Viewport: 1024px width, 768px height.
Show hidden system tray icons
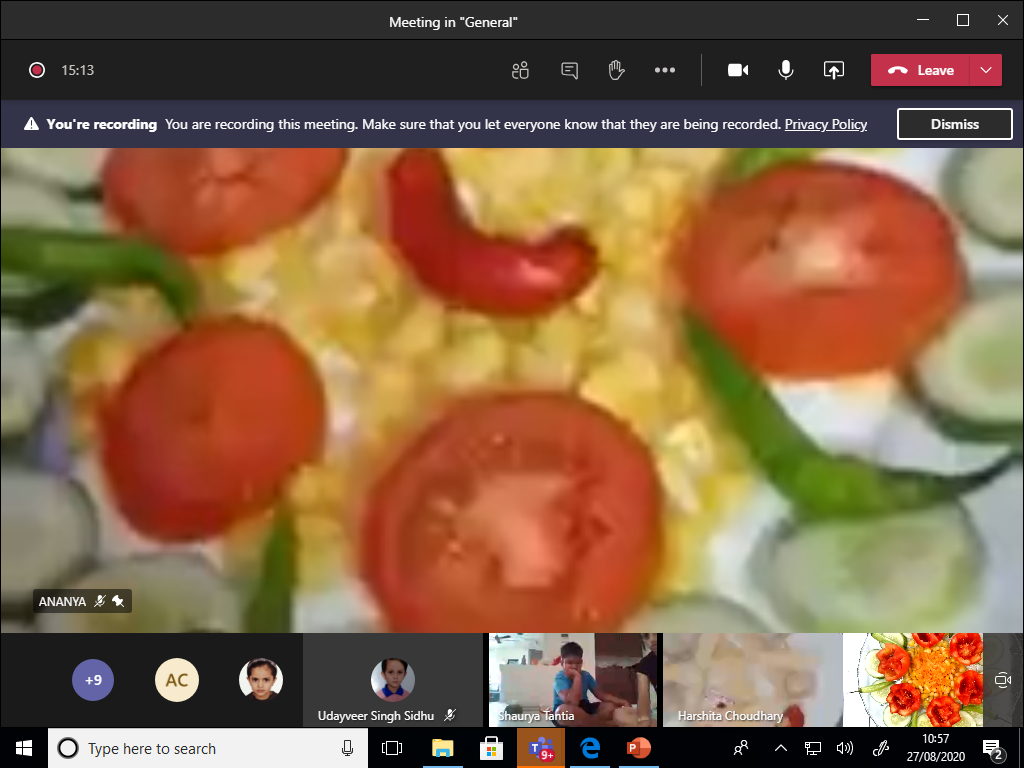coord(780,748)
